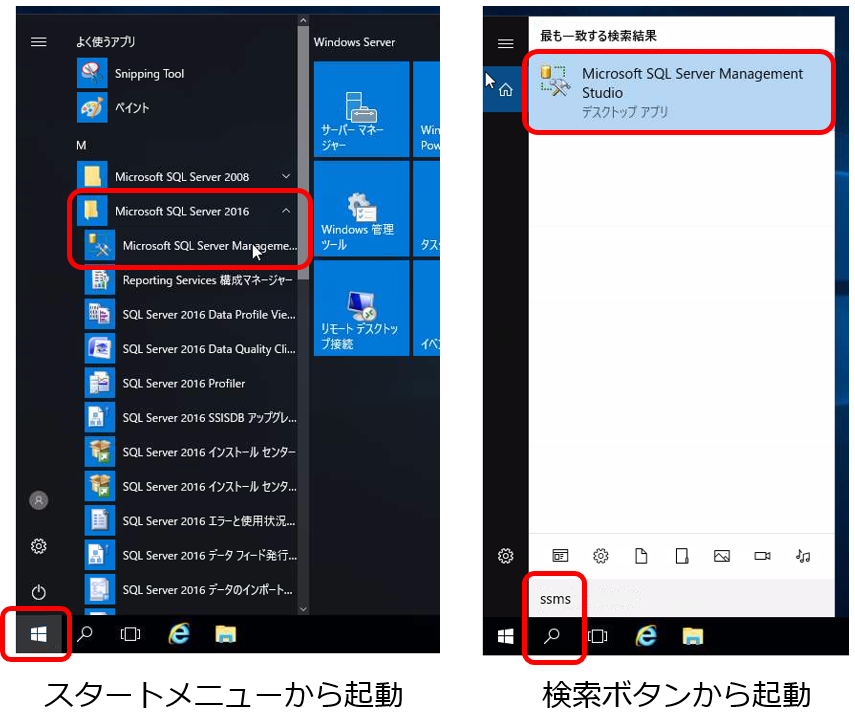Open Reporting Services 構成マネージャー
The height and width of the screenshot is (720, 855).
tap(208, 281)
